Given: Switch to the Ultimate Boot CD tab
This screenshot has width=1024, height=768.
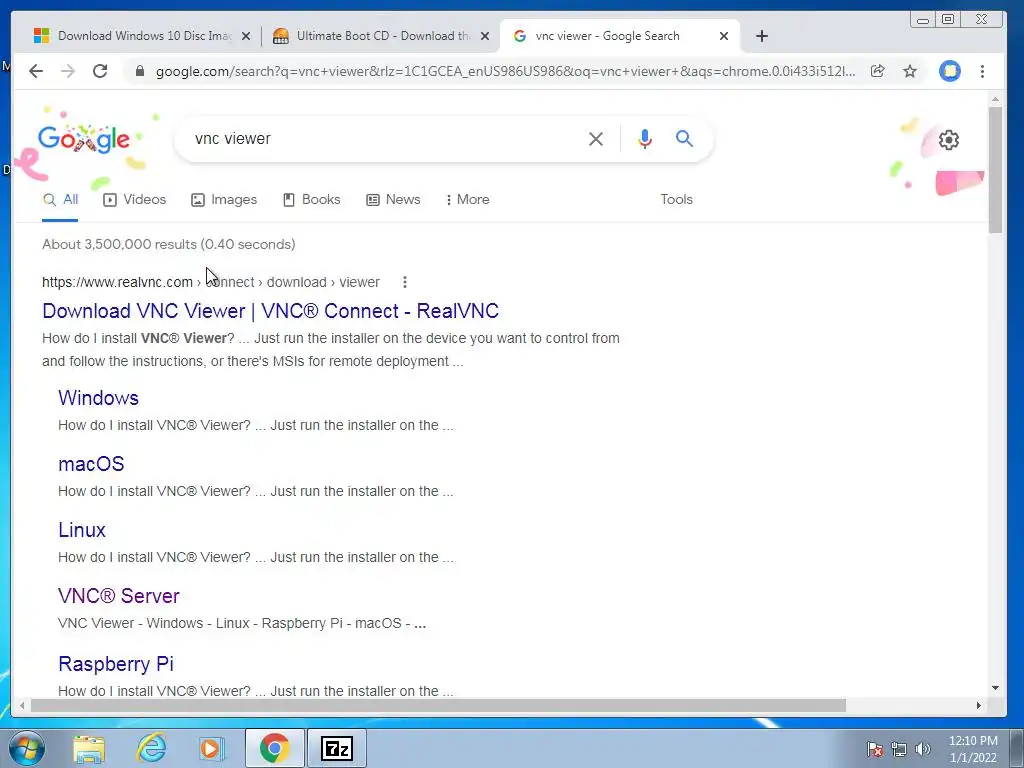Looking at the screenshot, I should [x=382, y=37].
